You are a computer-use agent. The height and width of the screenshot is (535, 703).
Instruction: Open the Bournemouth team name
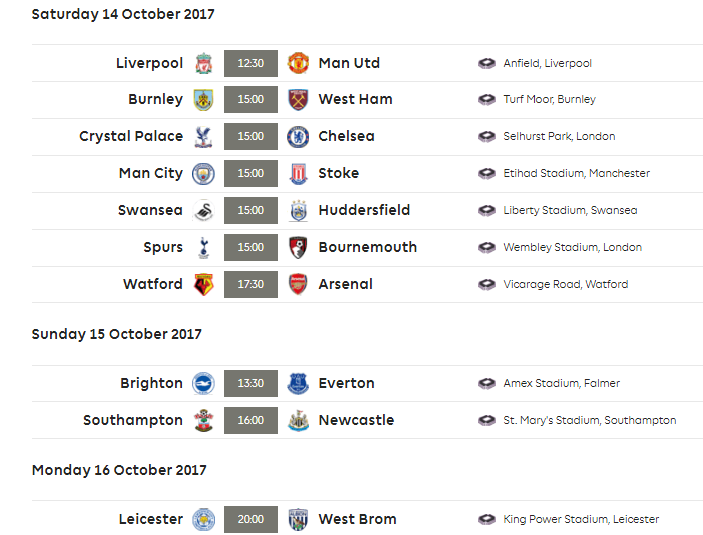368,247
